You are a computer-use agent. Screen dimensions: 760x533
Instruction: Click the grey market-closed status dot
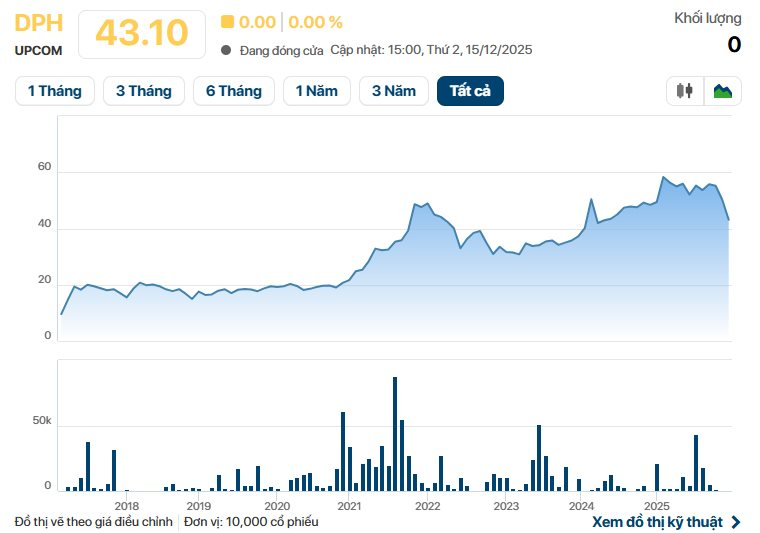pos(226,50)
